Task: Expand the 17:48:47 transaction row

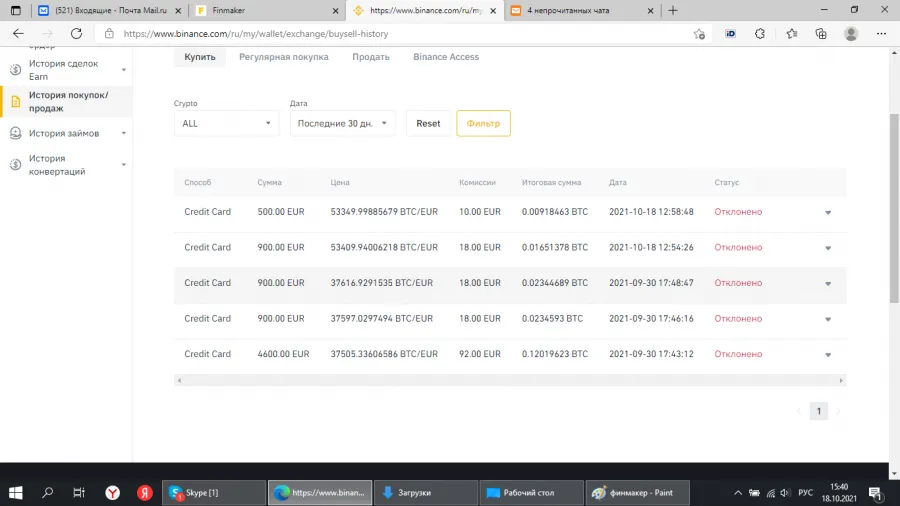Action: (828, 283)
